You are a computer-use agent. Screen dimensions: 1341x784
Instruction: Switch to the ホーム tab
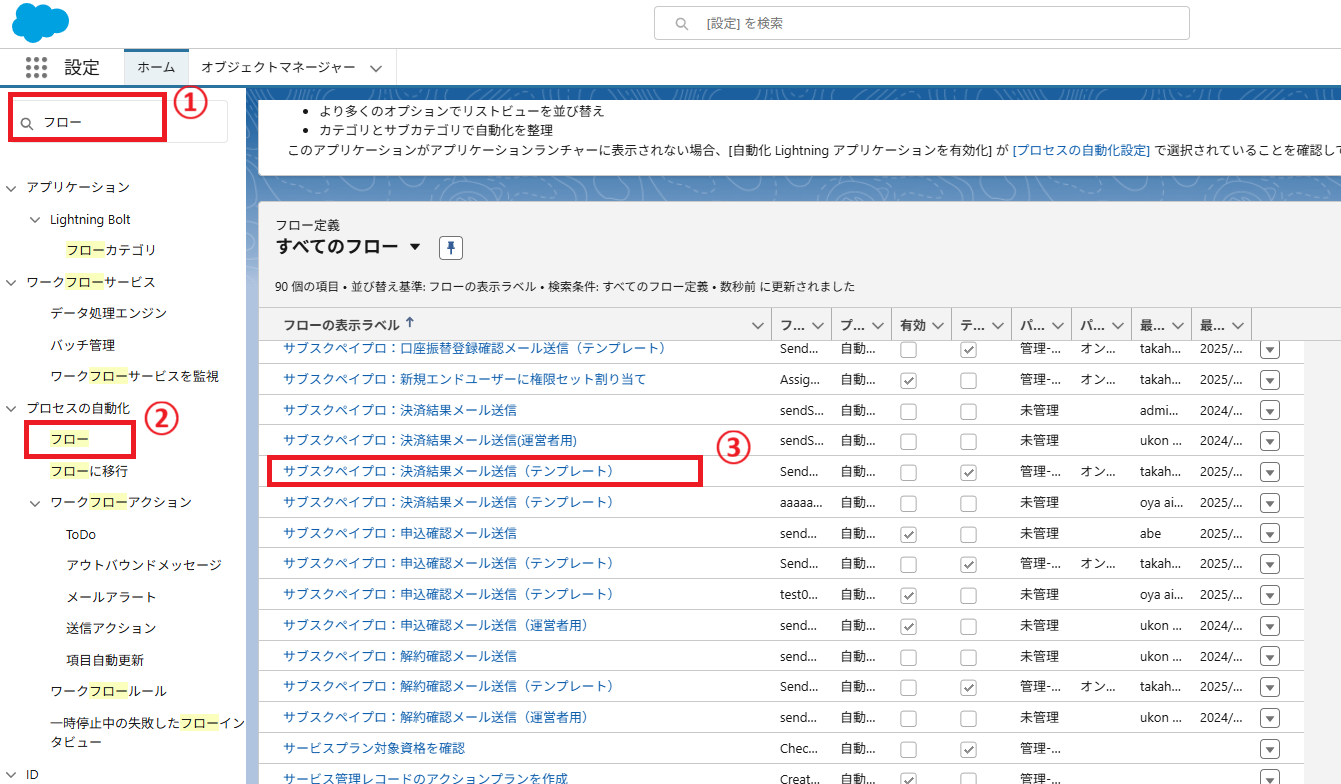(156, 67)
